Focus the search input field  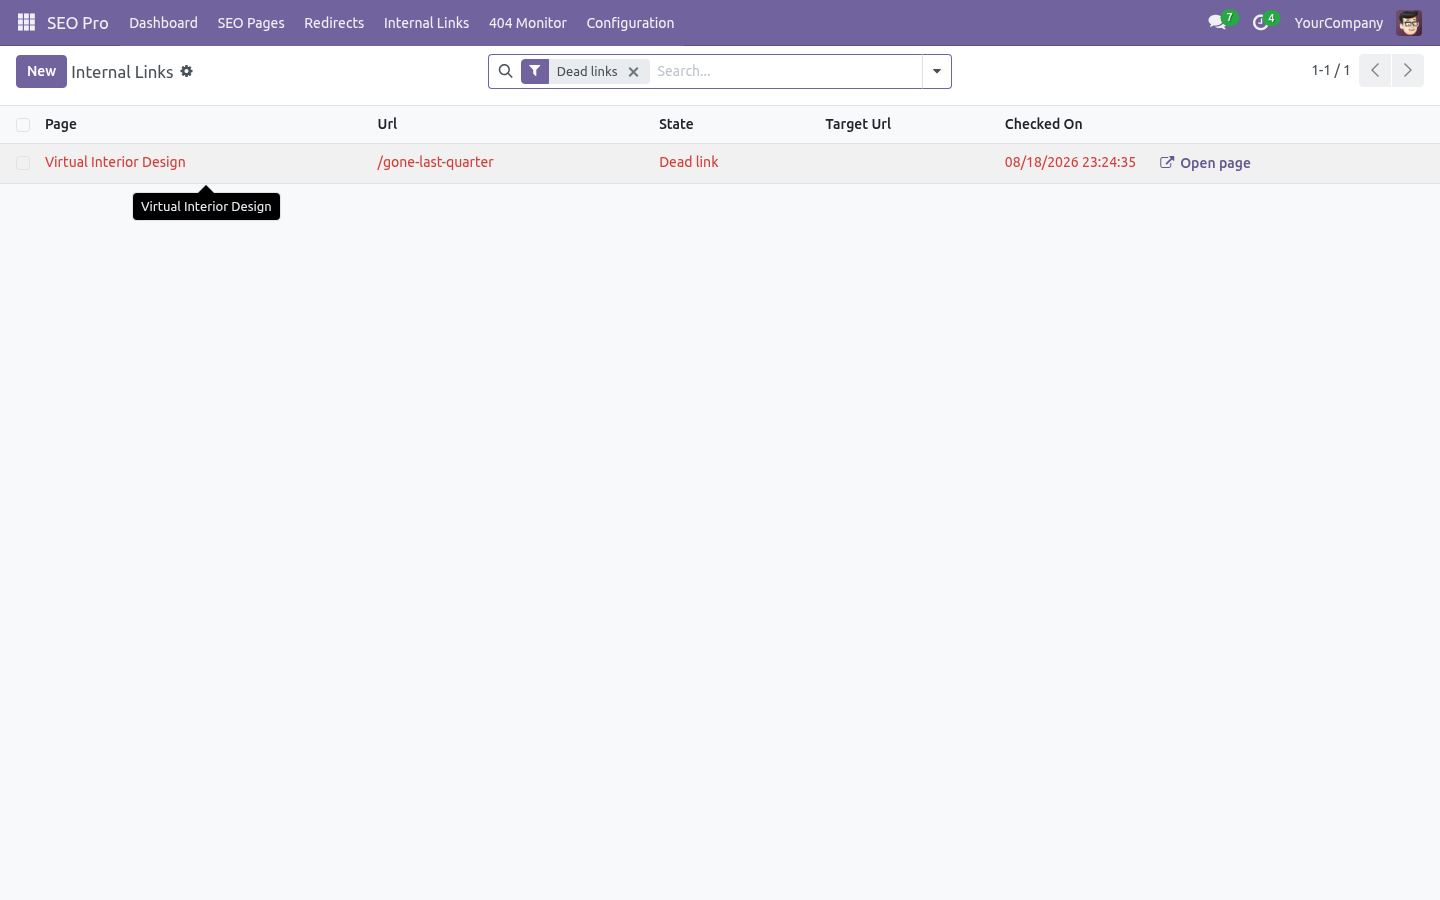pyautogui.click(x=785, y=71)
